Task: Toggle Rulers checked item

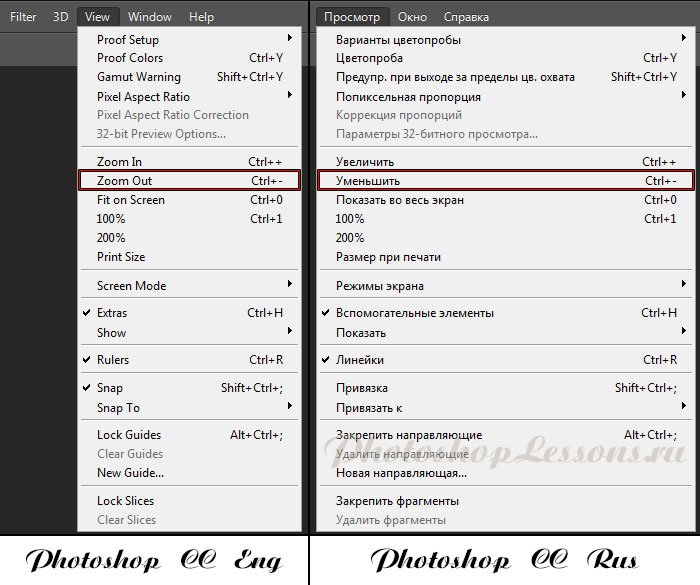Action: [189, 359]
